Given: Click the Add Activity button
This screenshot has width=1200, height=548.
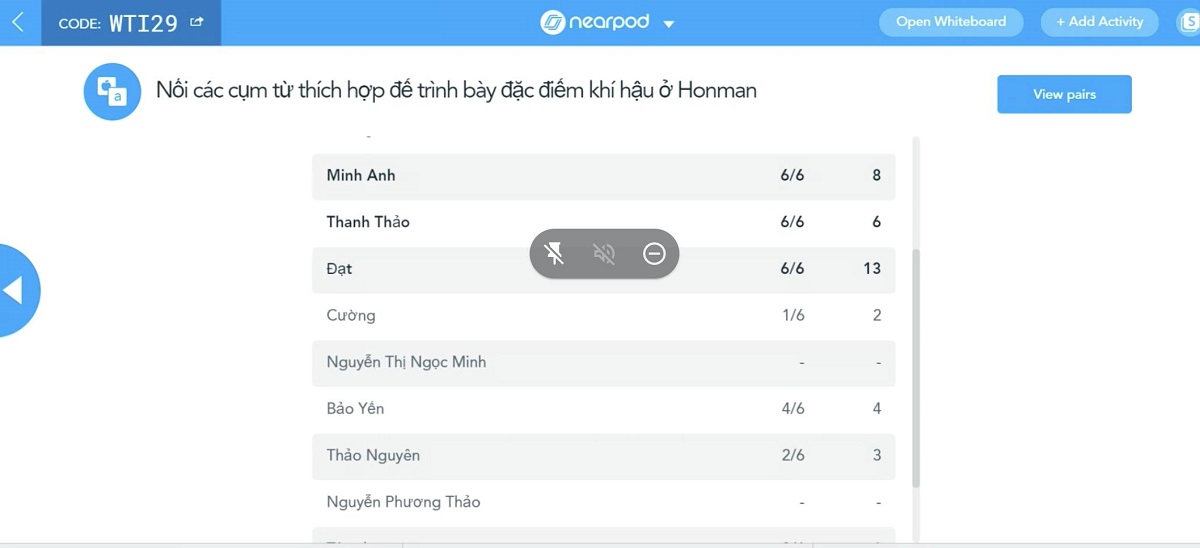Looking at the screenshot, I should point(1099,22).
